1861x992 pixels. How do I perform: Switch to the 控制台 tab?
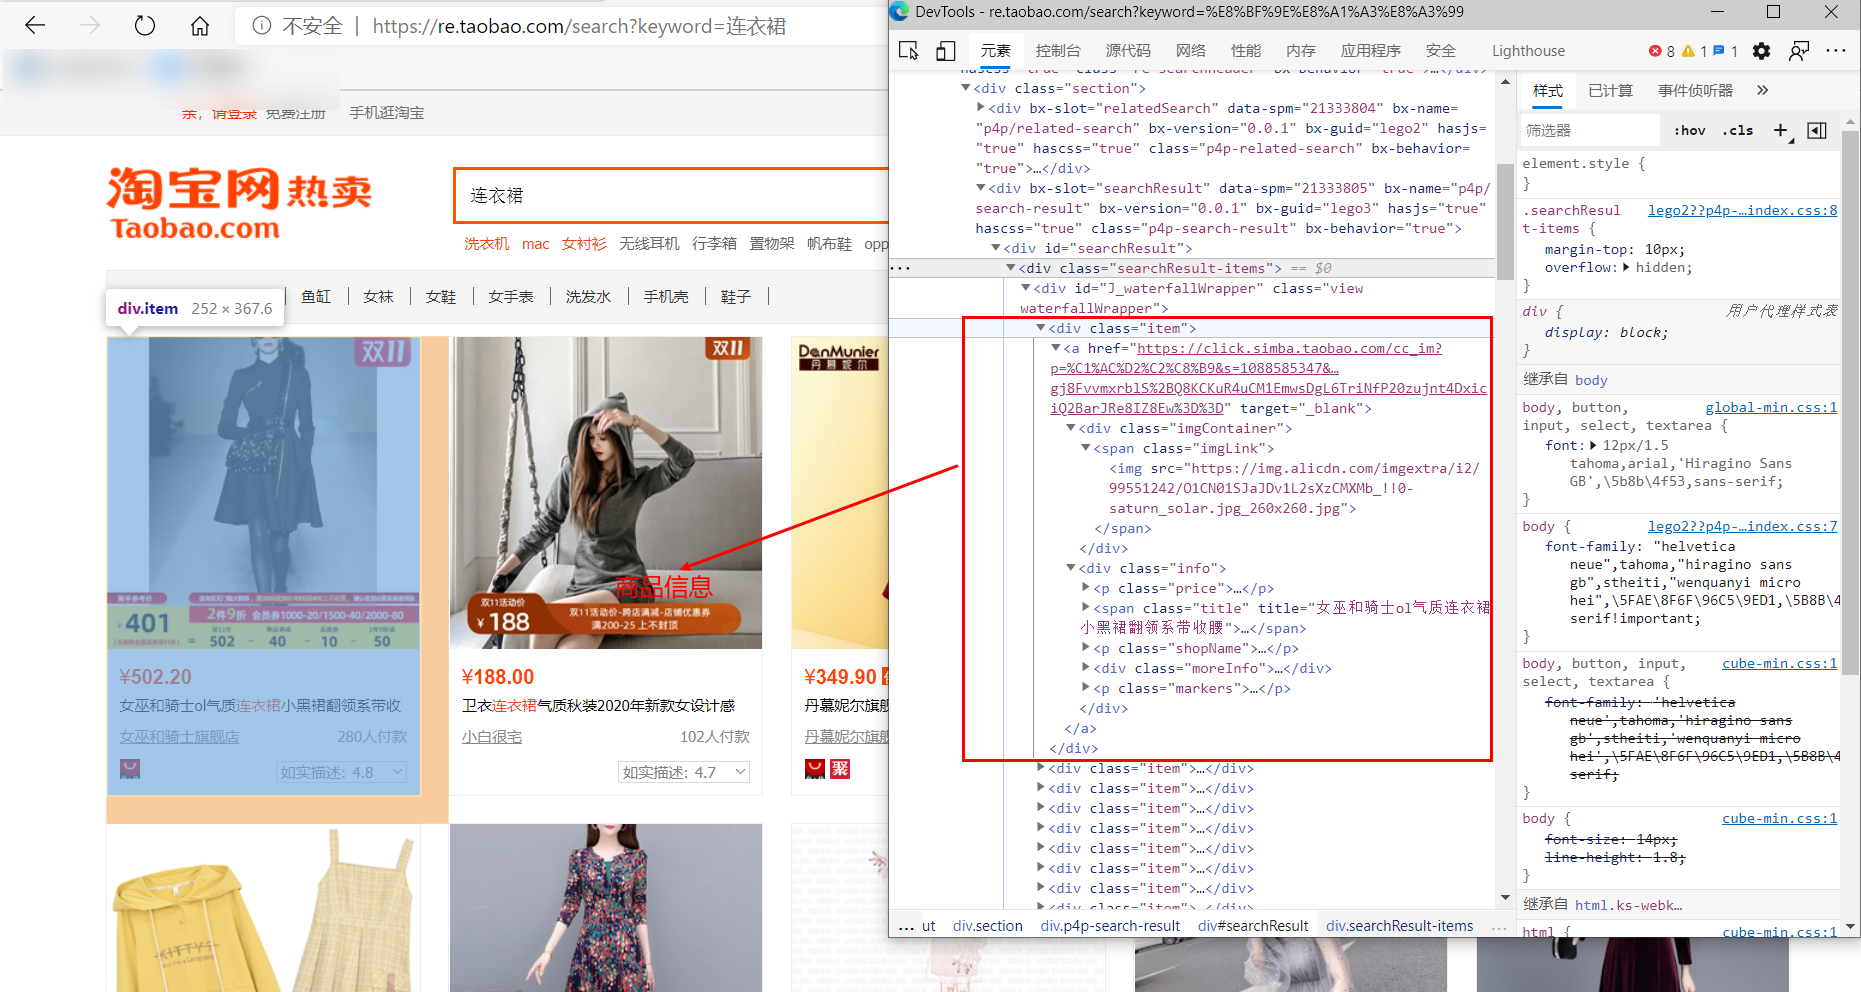[1058, 51]
